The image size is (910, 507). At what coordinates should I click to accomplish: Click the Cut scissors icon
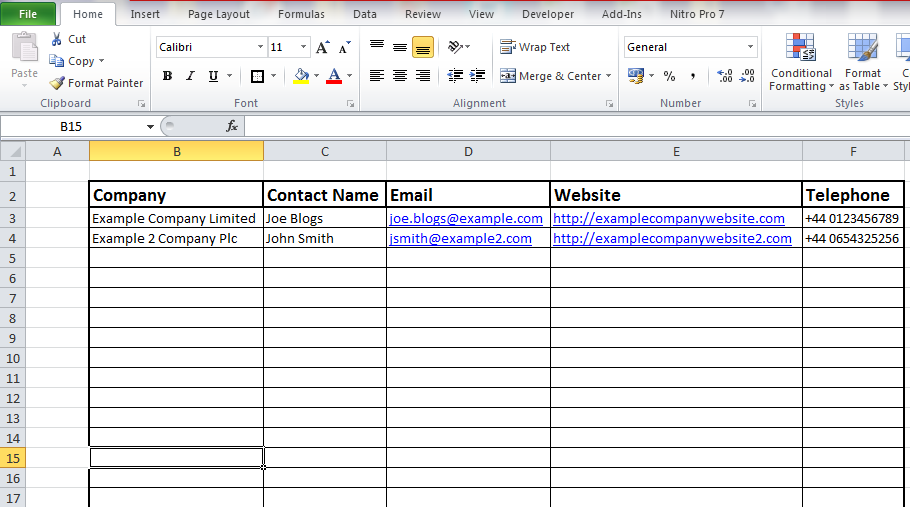point(56,39)
